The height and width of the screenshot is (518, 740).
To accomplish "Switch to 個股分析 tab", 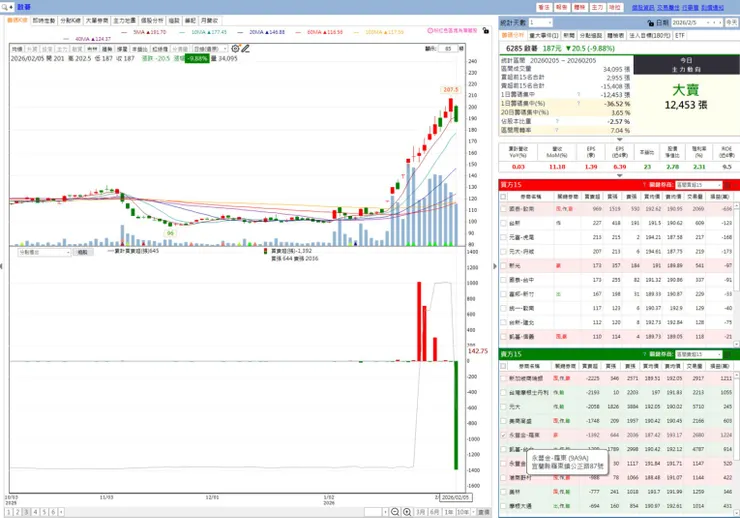I will pos(152,21).
